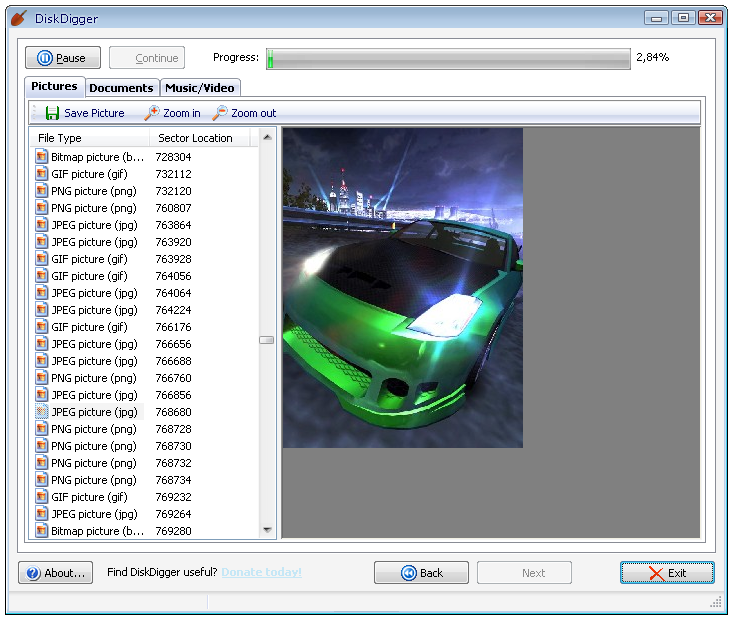Pause the scan with the Pause button

pos(61,58)
